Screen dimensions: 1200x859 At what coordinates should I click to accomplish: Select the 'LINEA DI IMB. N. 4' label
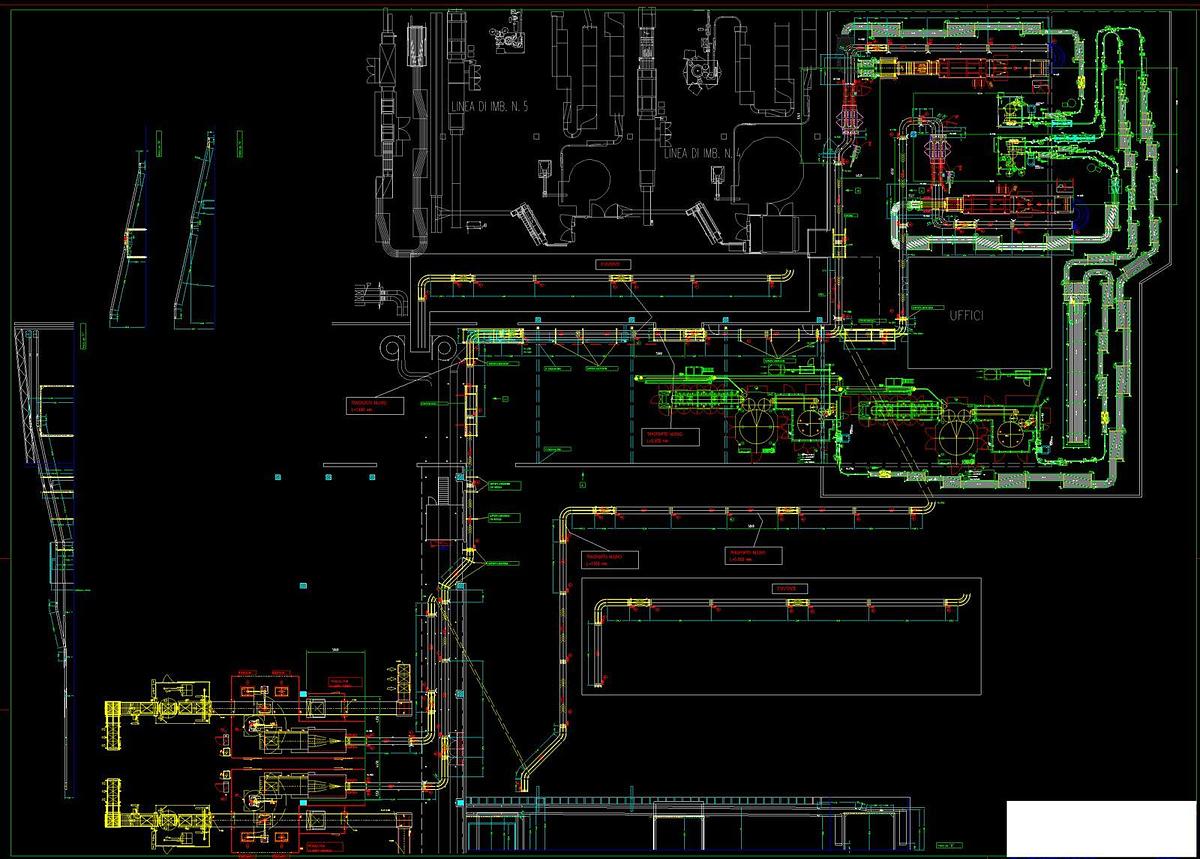(701, 153)
